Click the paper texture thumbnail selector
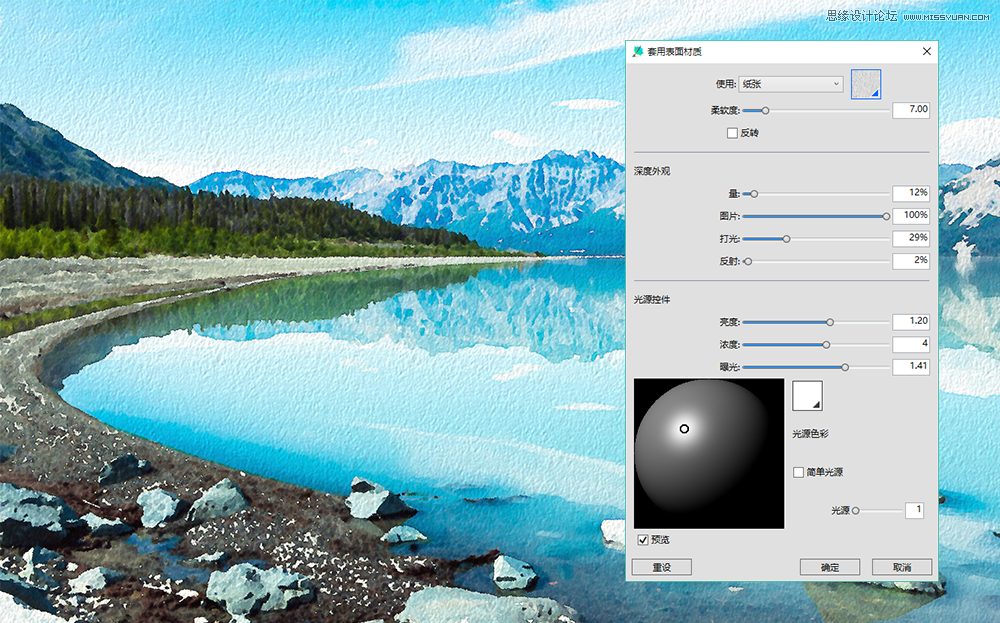This screenshot has width=1000, height=623. coord(866,84)
